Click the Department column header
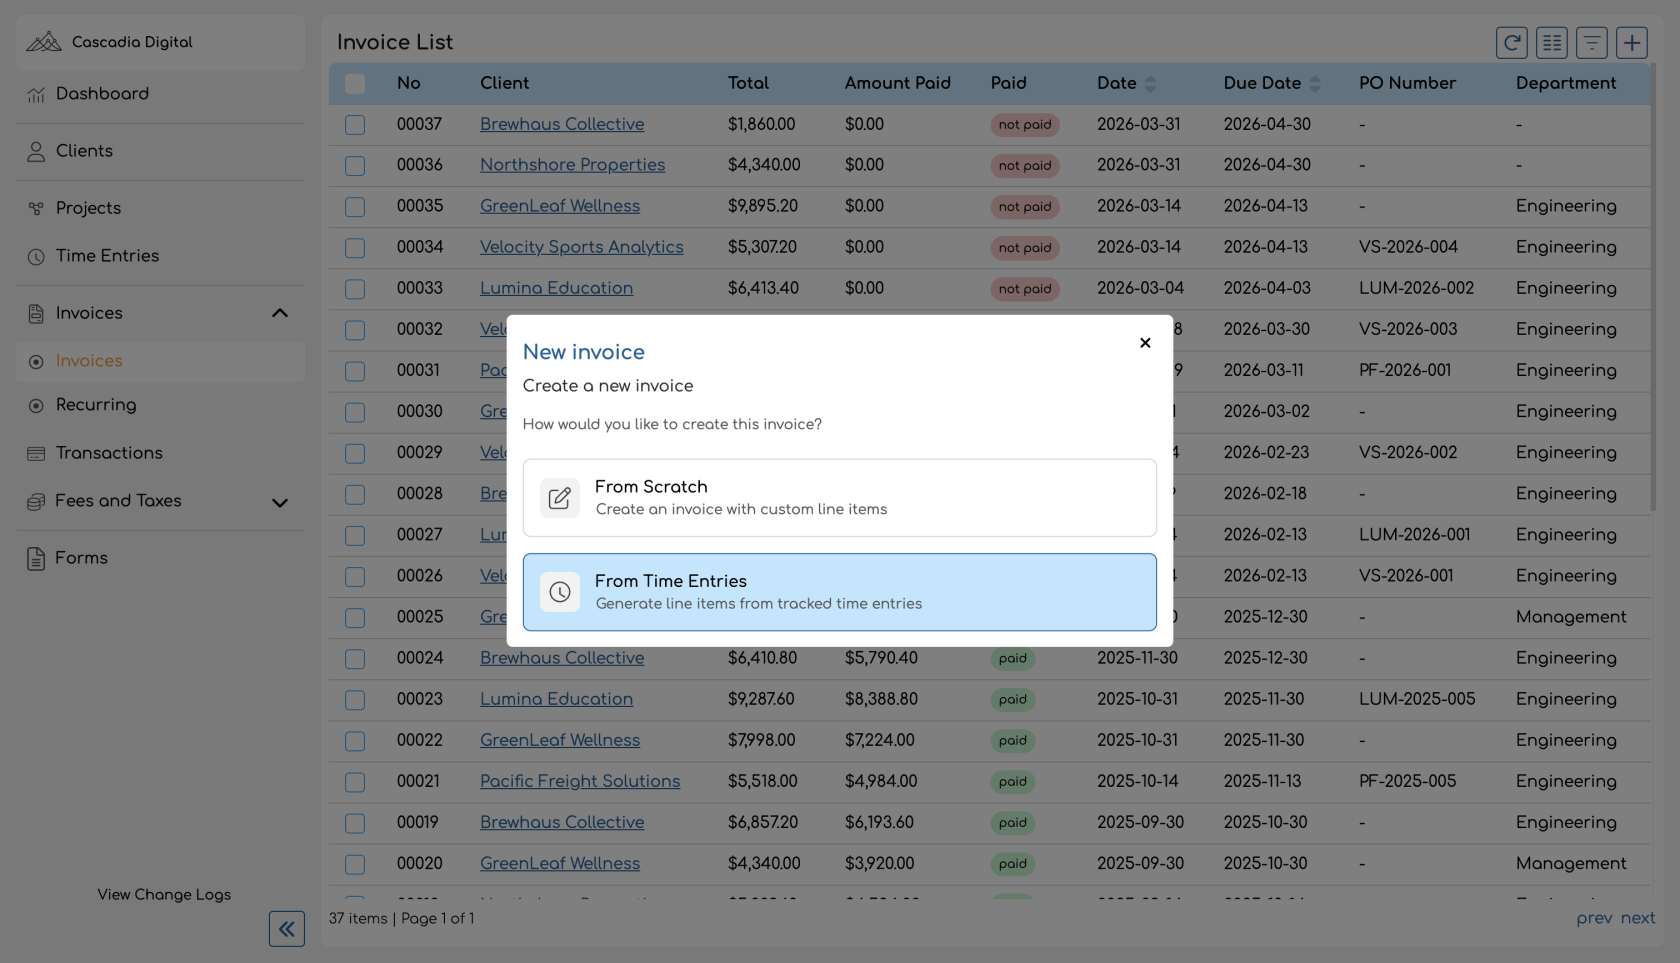 (x=1566, y=83)
